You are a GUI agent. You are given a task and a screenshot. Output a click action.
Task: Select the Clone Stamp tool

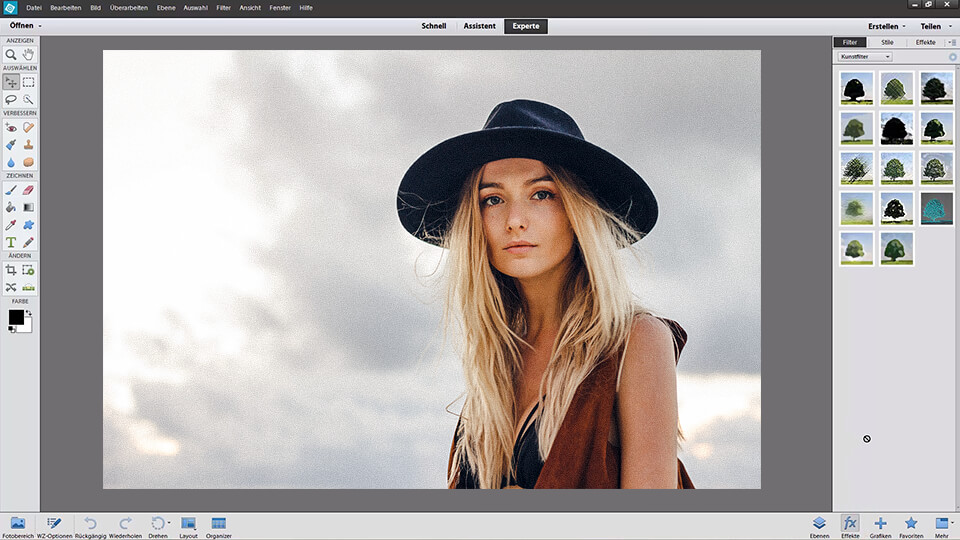tap(28, 144)
